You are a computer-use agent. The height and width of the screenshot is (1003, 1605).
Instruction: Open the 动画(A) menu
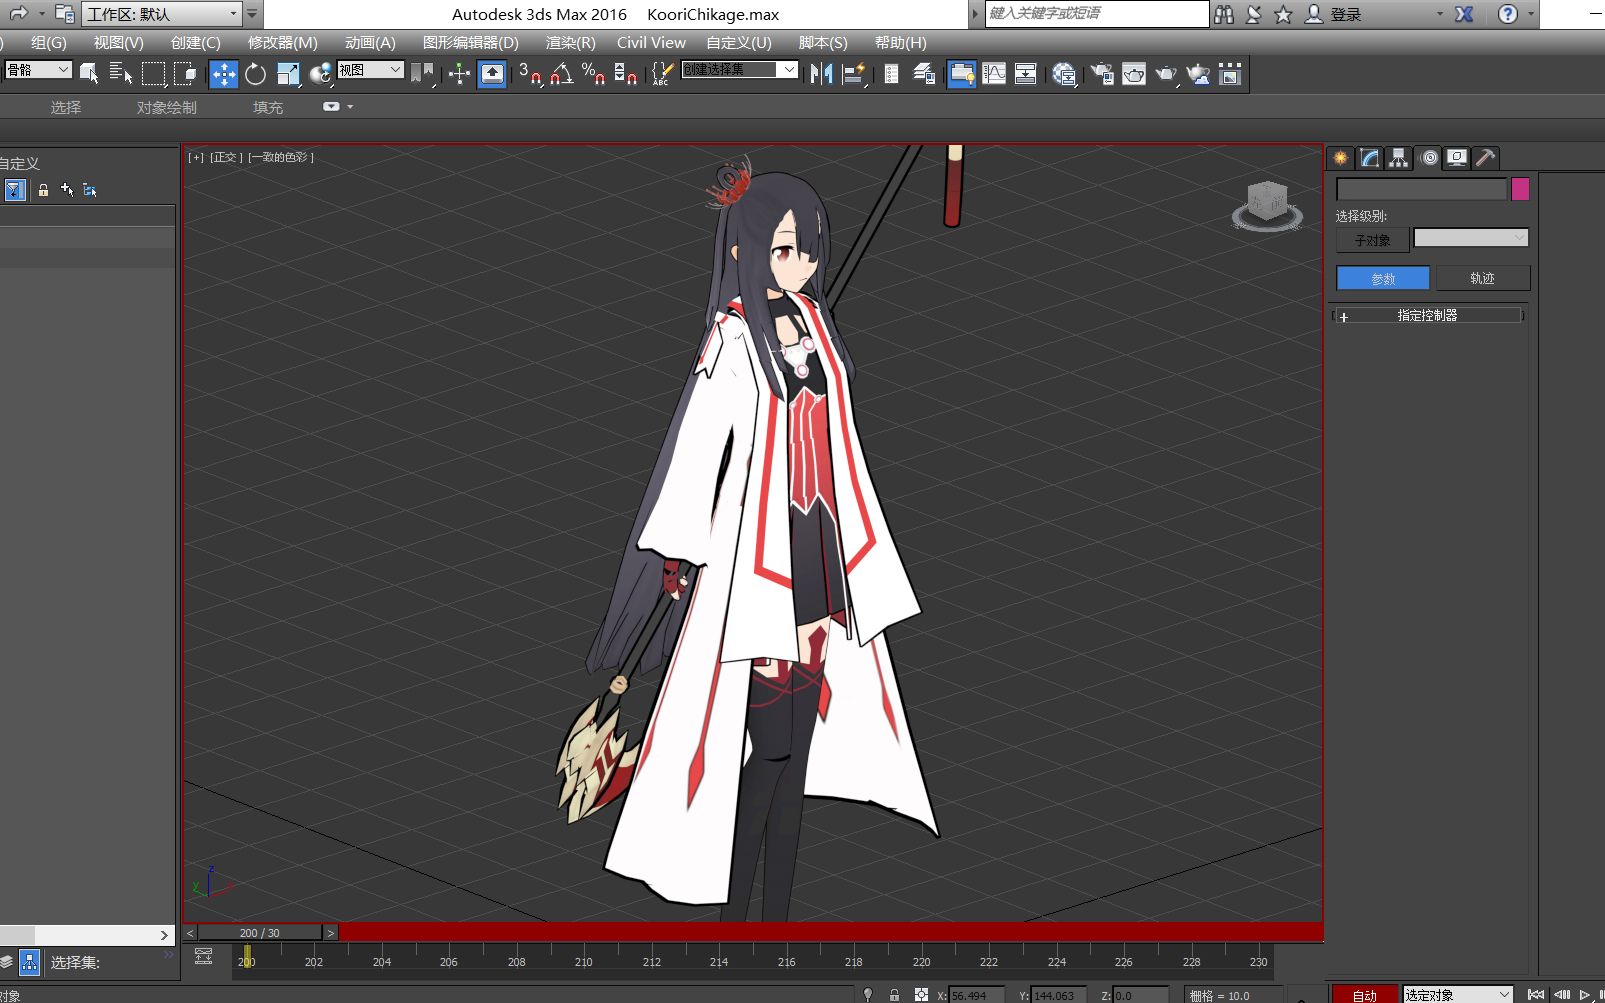point(370,43)
